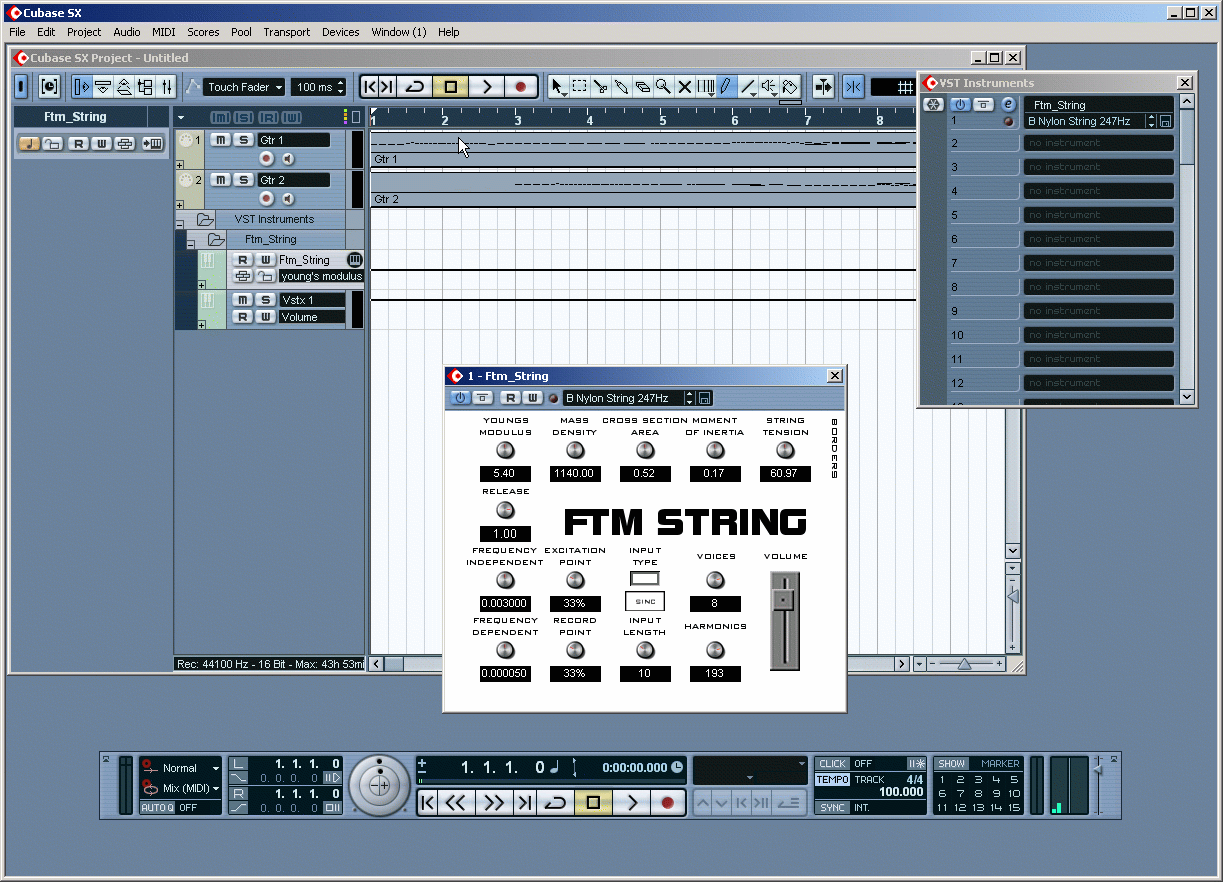Viewport: 1223px width, 882px height.
Task: Adjust the FTM String volume slider
Action: point(785,600)
